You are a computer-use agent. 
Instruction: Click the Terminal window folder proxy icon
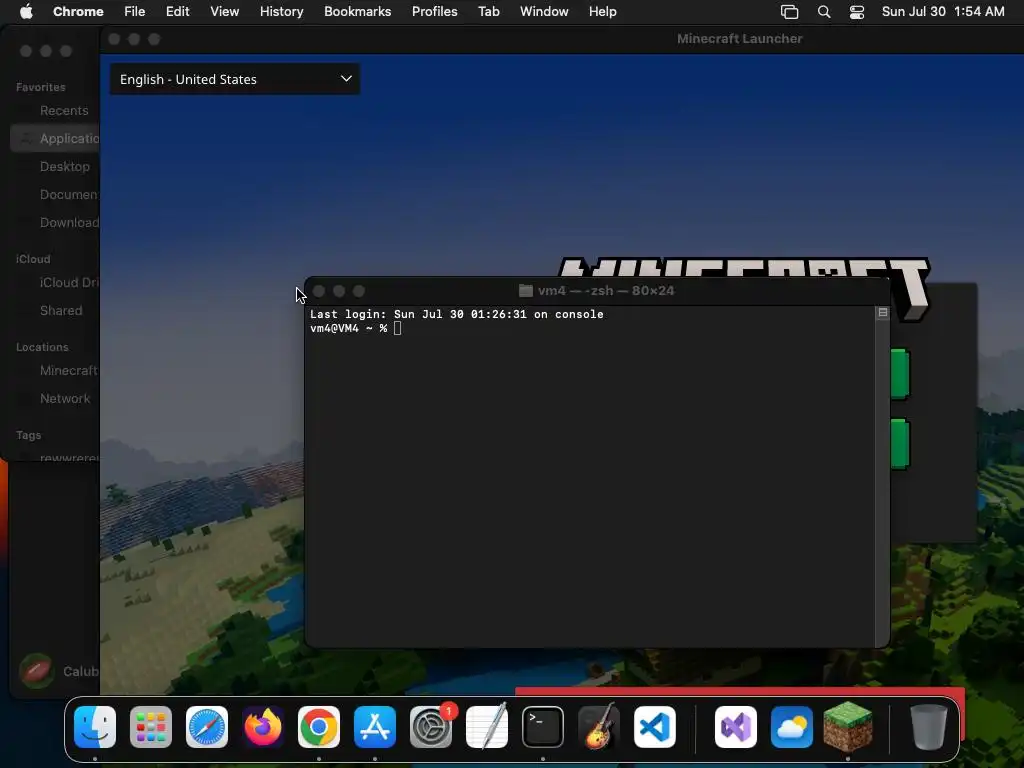[526, 291]
